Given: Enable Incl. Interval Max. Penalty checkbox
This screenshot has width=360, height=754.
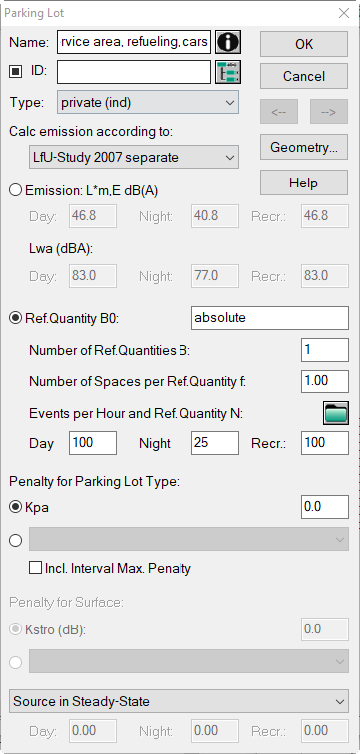Looking at the screenshot, I should coord(36,568).
